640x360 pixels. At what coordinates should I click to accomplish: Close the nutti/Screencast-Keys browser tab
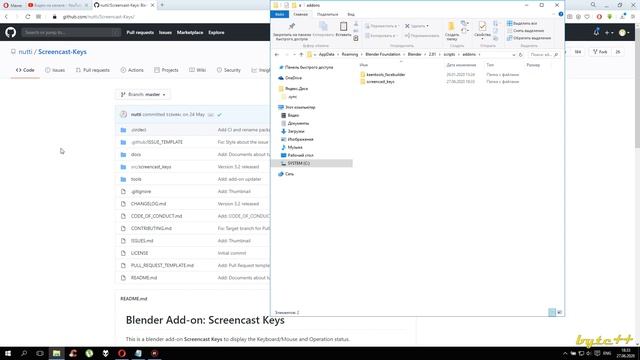click(153, 5)
